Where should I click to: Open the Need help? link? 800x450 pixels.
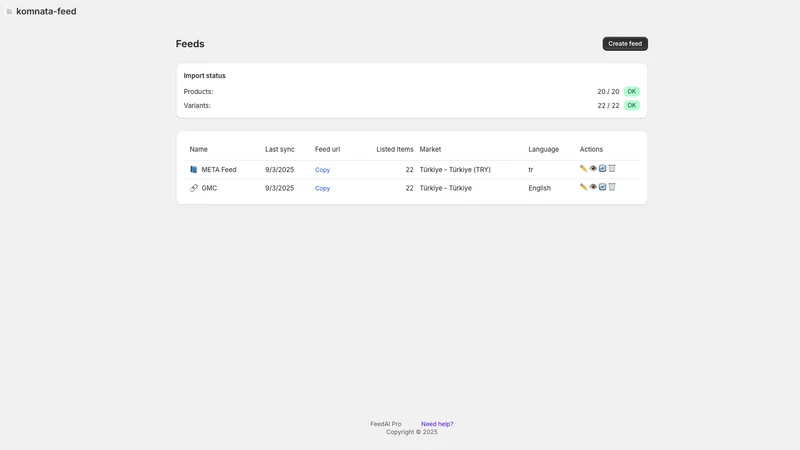point(437,424)
